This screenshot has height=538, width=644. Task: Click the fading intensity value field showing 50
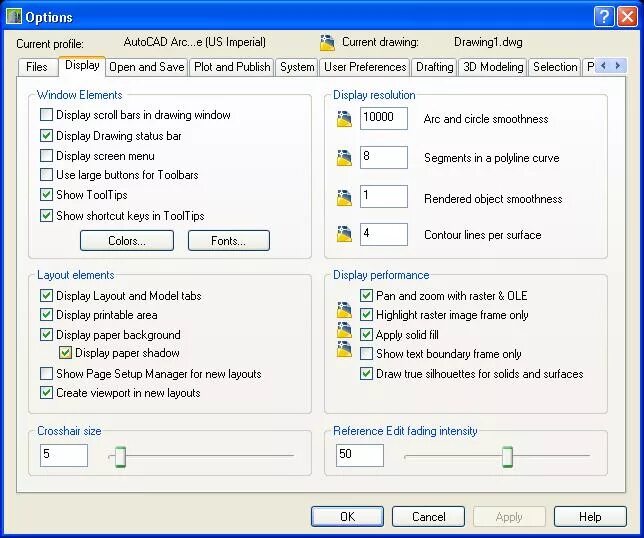tap(360, 455)
